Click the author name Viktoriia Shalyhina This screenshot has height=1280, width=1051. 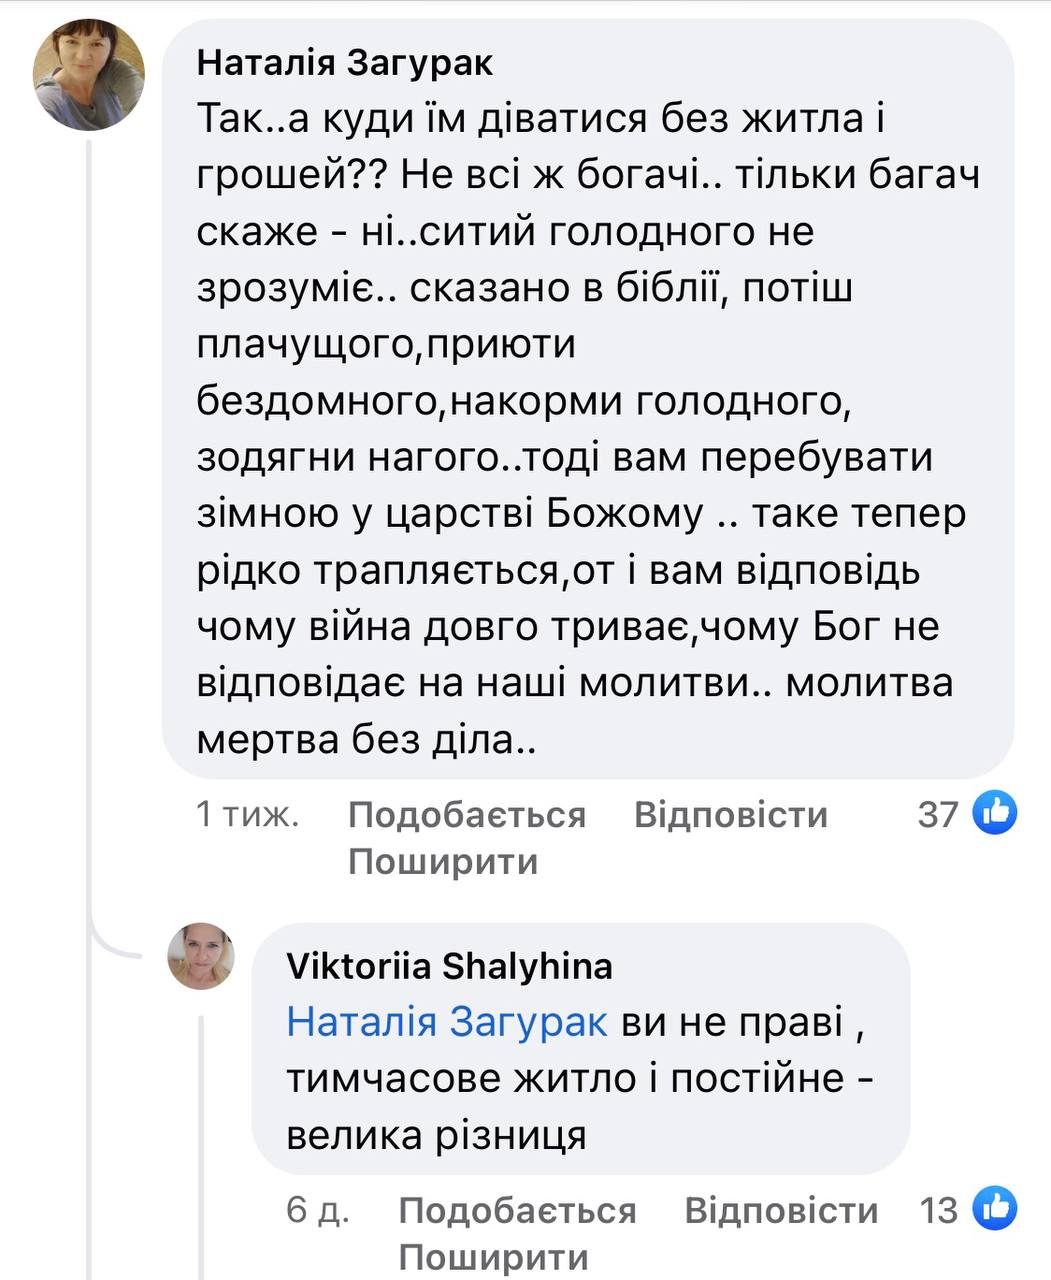click(449, 966)
